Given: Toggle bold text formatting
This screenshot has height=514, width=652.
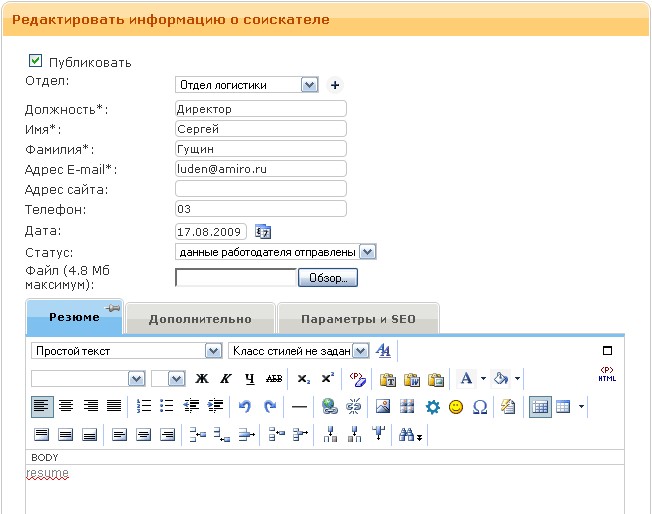Looking at the screenshot, I should tap(202, 379).
